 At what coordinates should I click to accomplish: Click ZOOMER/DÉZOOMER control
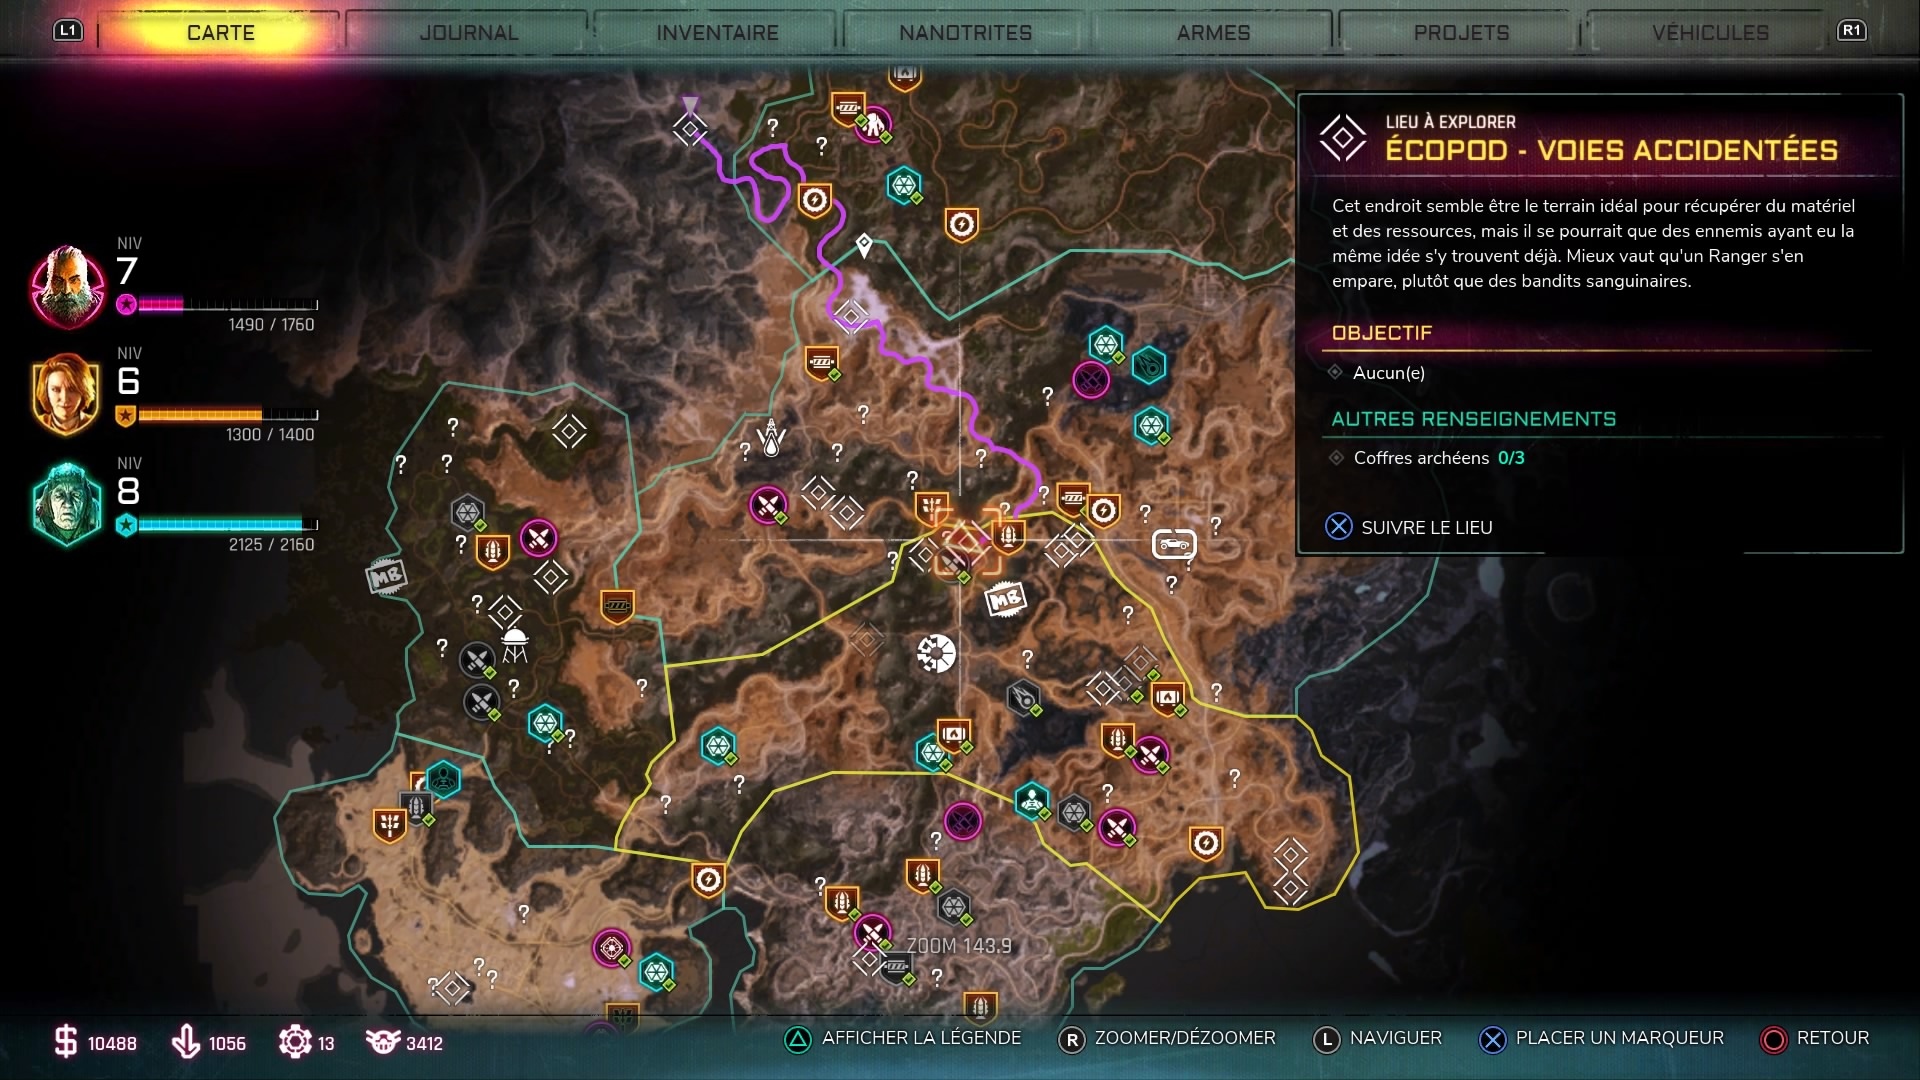[x=1167, y=1038]
